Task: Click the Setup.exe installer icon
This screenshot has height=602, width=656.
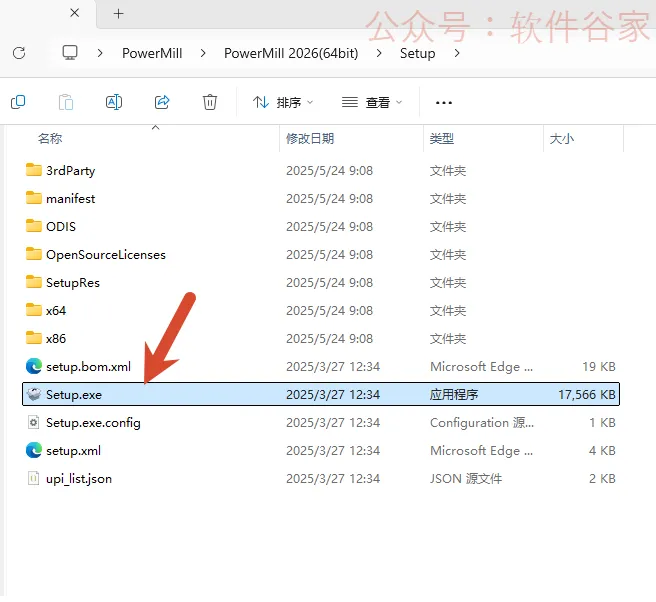Action: point(33,394)
